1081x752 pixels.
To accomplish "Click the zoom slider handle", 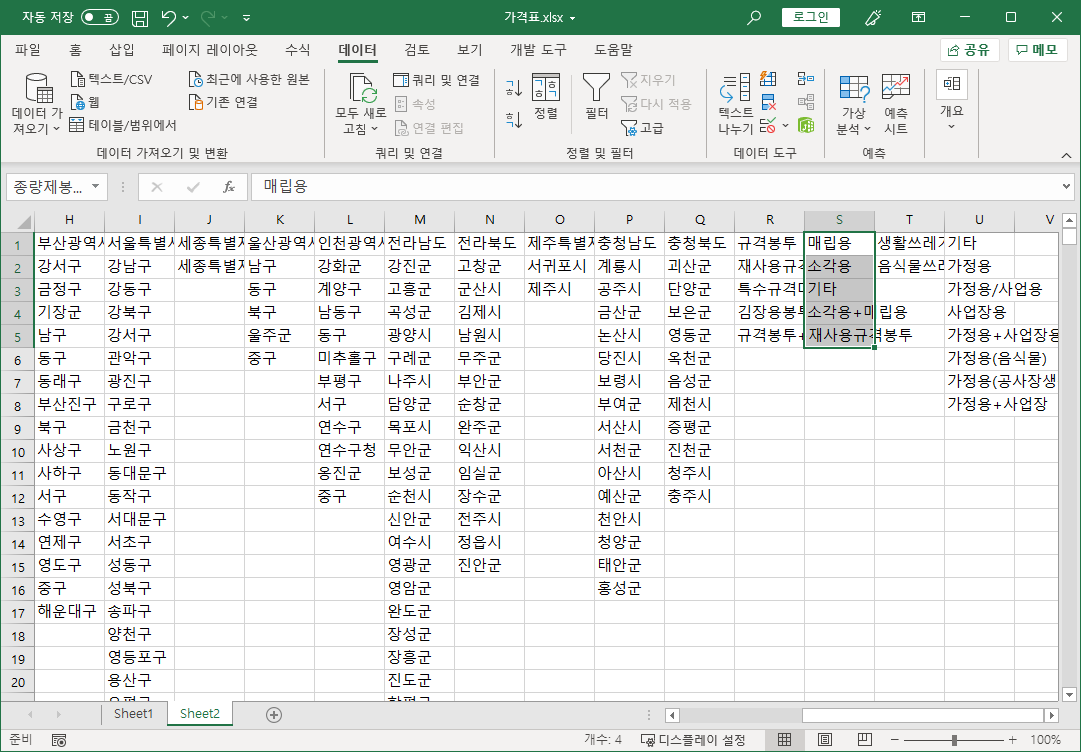I will [954, 740].
